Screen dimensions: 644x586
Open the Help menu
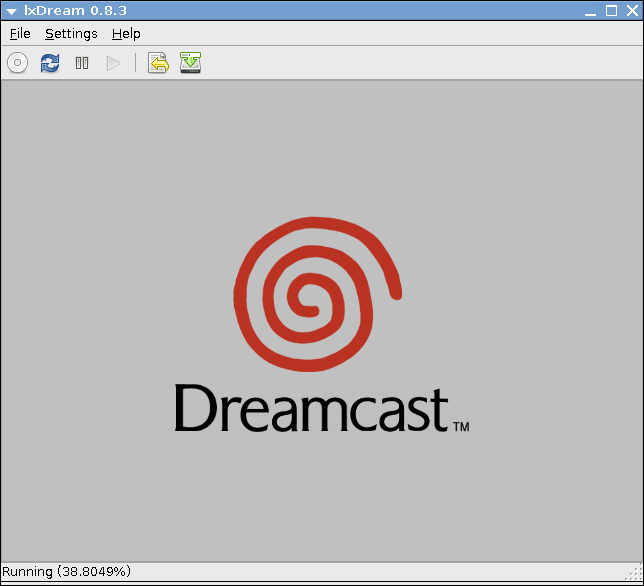(x=126, y=33)
